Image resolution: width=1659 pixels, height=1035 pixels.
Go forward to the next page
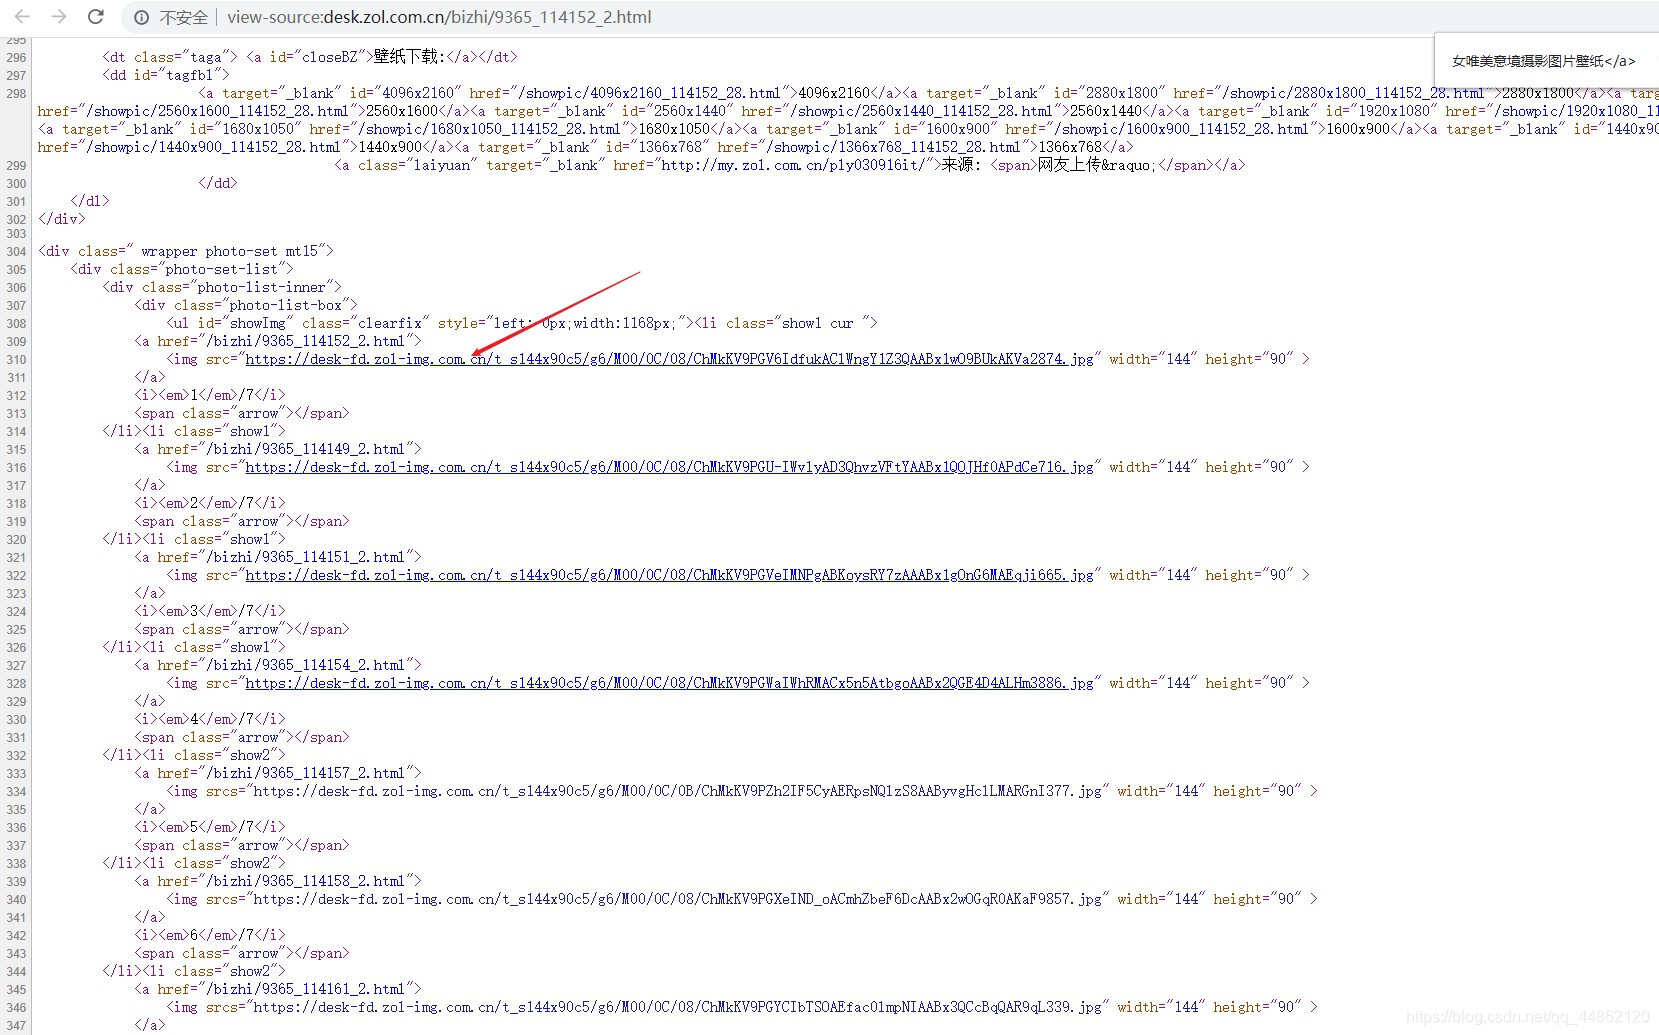[x=59, y=17]
